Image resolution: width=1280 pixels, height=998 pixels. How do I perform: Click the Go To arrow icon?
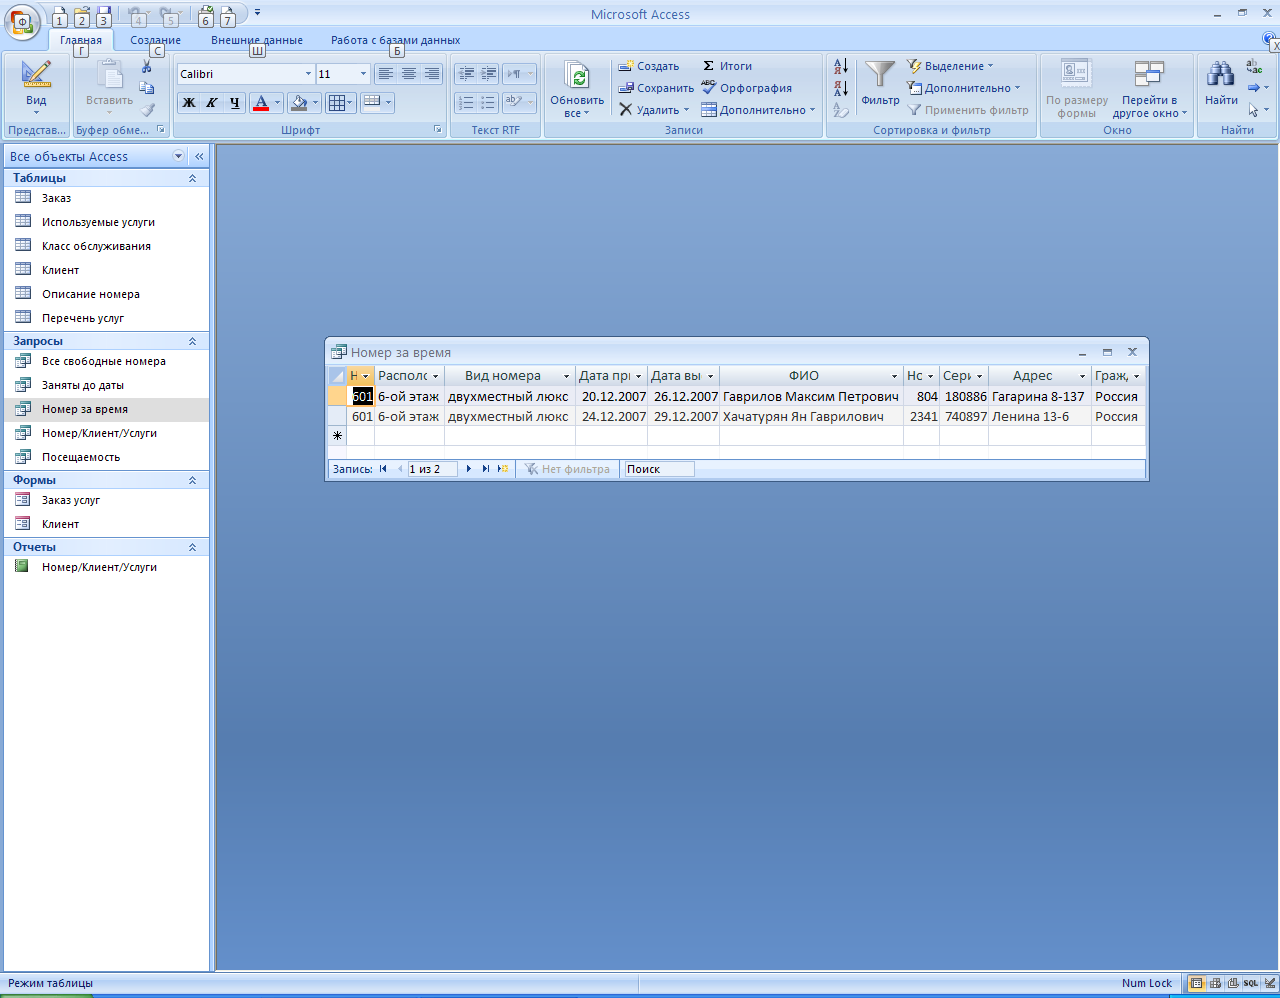[1254, 88]
